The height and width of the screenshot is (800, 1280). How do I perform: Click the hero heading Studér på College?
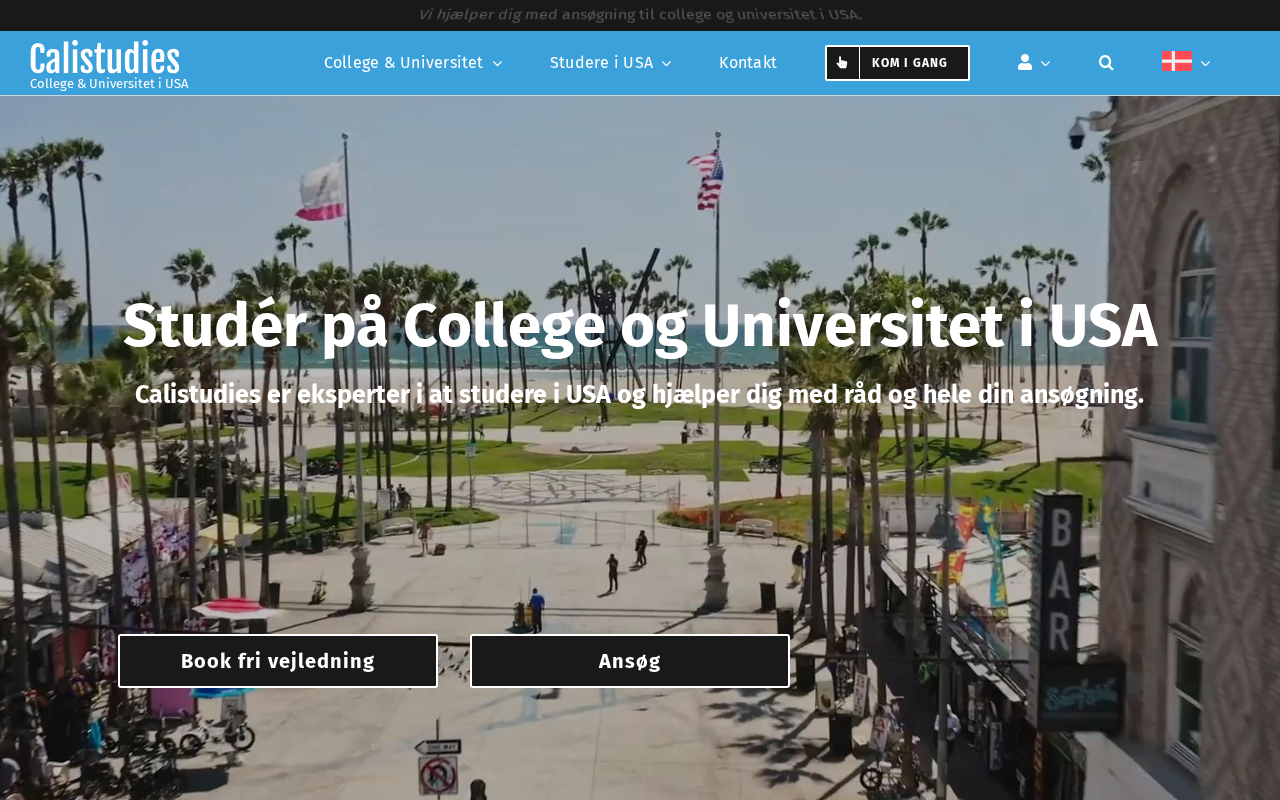(640, 326)
